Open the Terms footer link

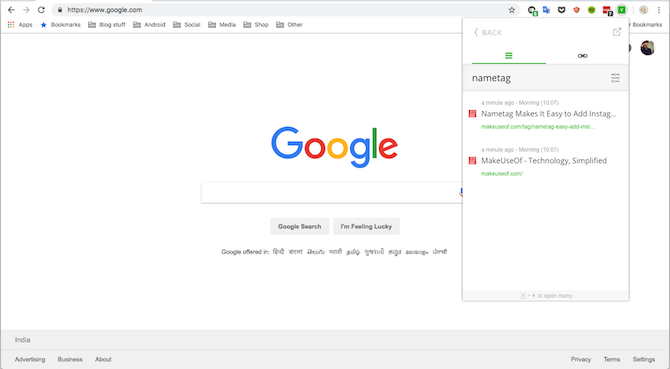pos(611,360)
